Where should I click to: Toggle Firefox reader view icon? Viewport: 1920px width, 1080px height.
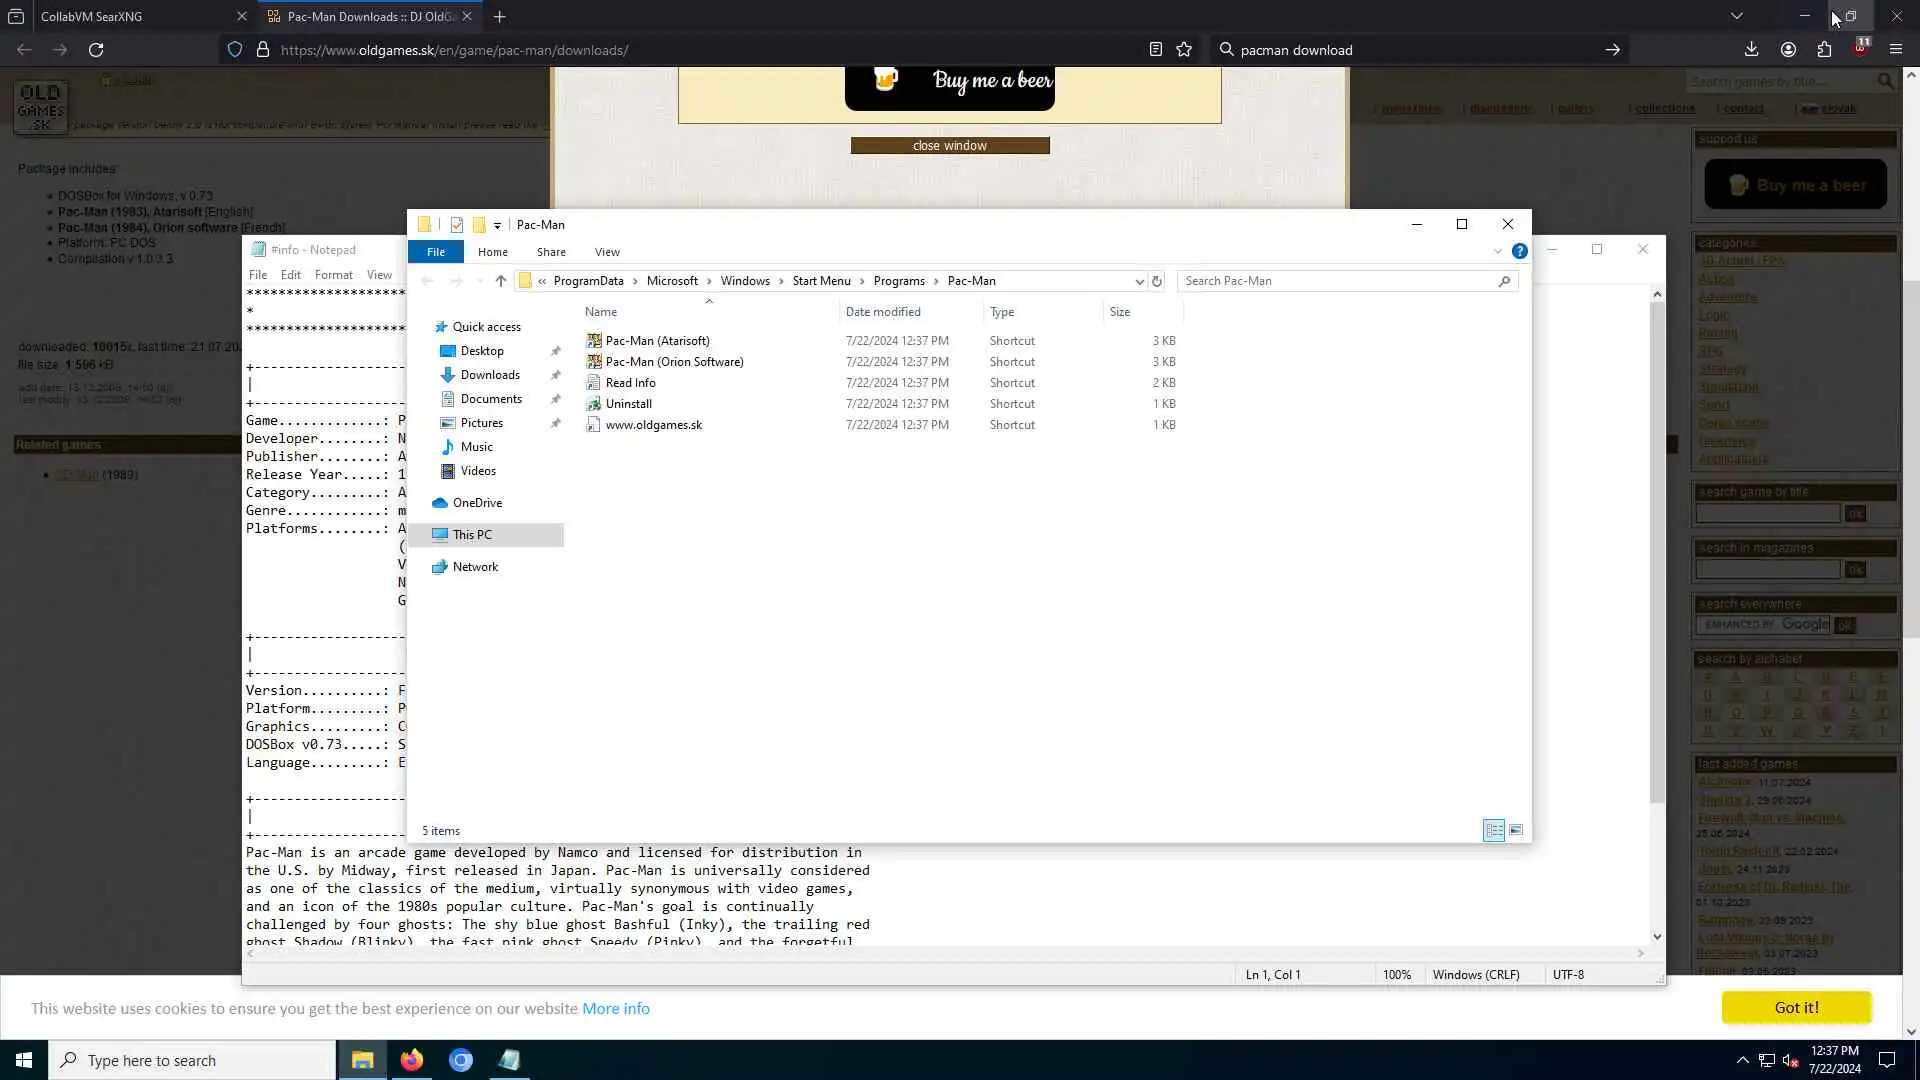pyautogui.click(x=1155, y=50)
